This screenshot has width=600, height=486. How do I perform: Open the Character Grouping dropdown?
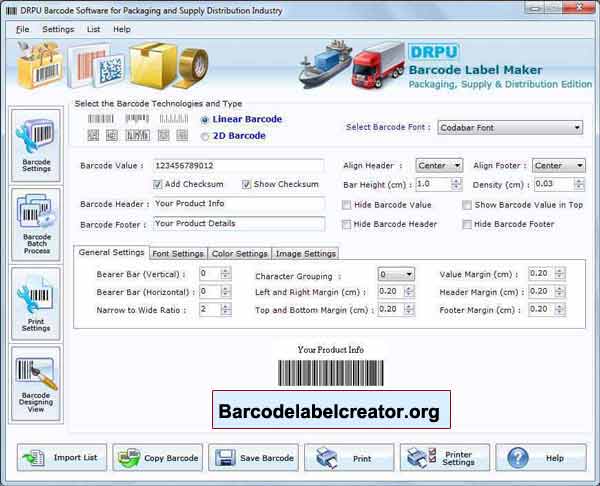396,274
